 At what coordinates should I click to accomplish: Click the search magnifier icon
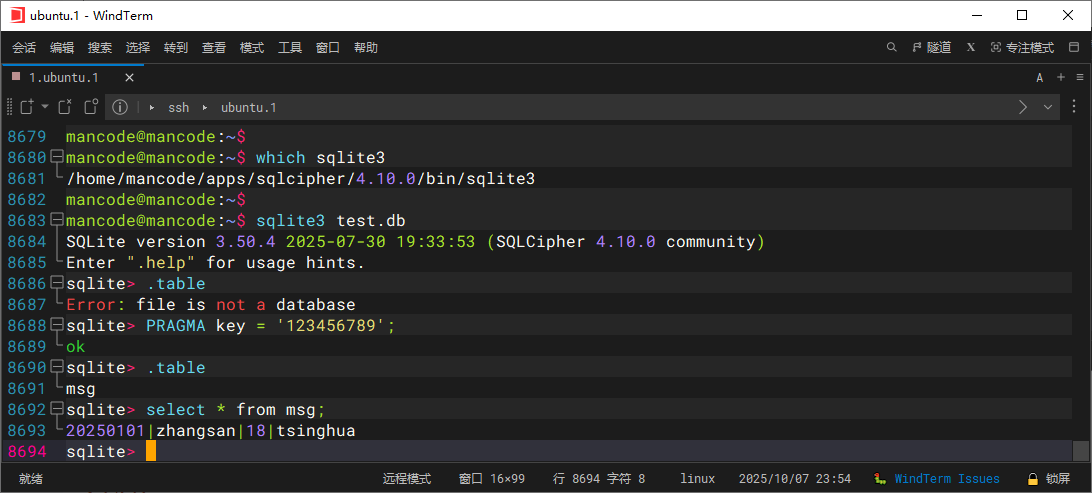[892, 47]
